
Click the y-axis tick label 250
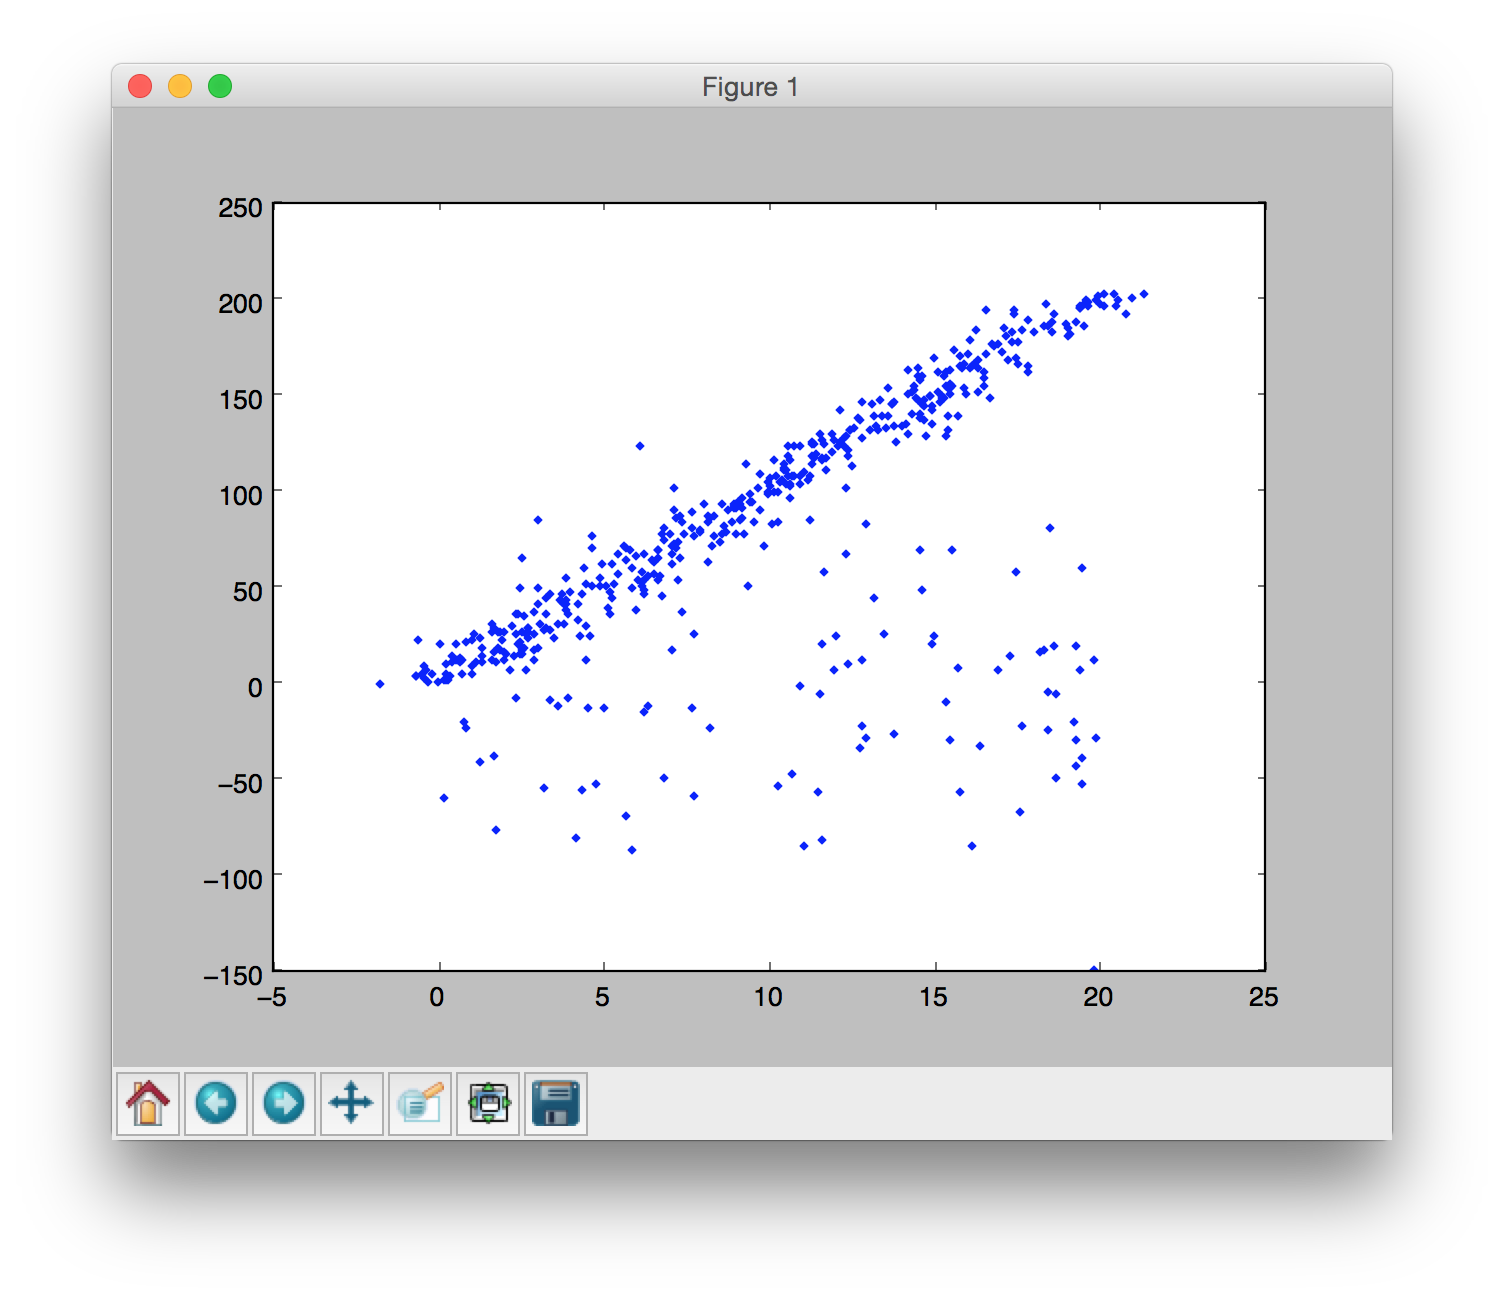pyautogui.click(x=240, y=208)
